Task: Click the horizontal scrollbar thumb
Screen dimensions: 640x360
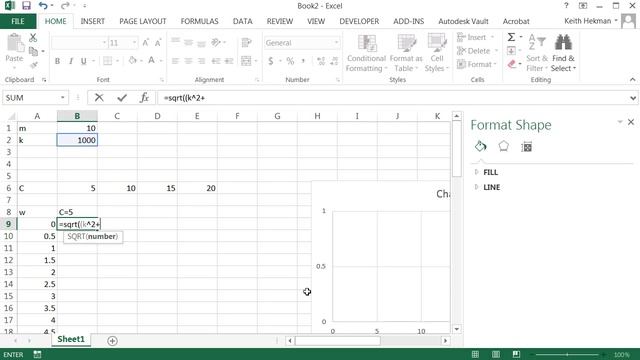Action: tap(338, 340)
